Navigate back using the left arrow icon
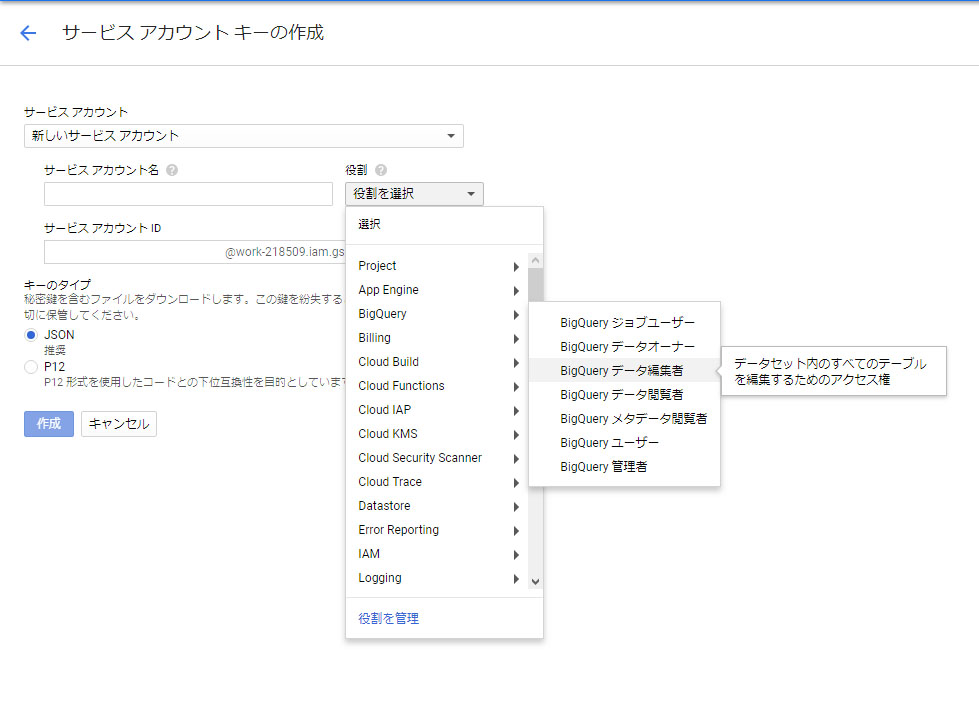The height and width of the screenshot is (725, 979). [x=27, y=33]
